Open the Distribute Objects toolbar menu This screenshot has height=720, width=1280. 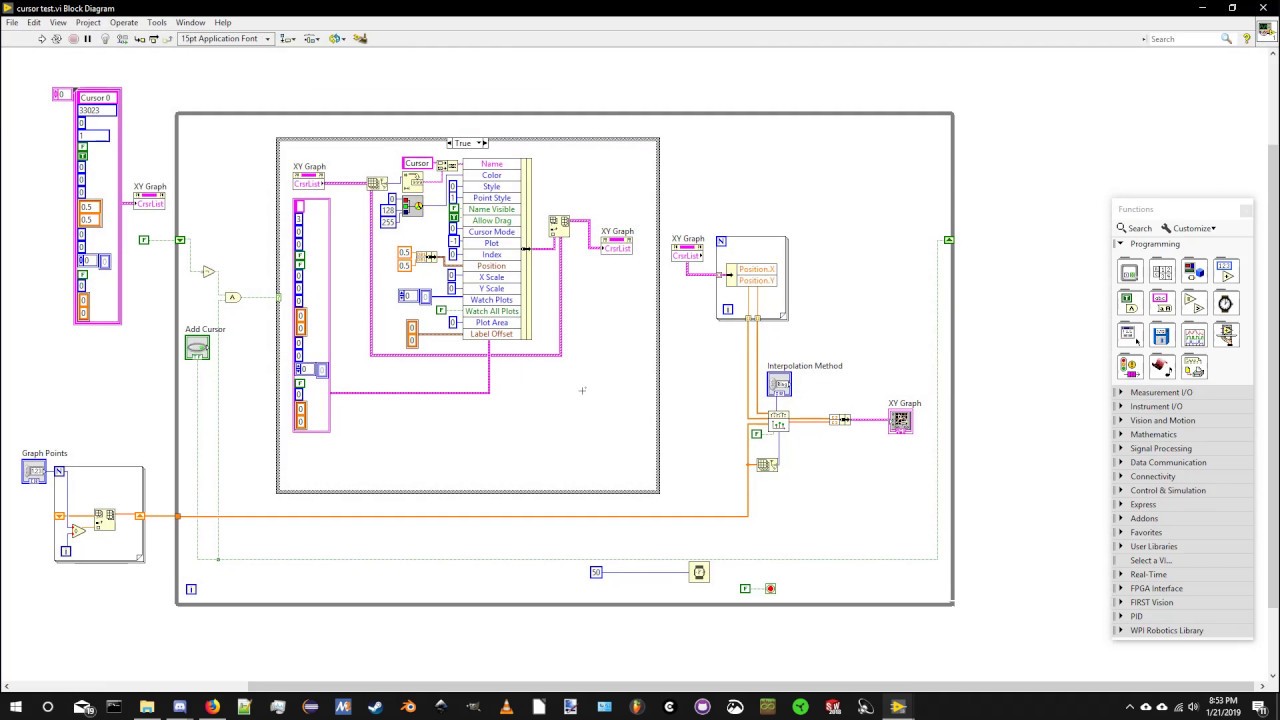312,39
